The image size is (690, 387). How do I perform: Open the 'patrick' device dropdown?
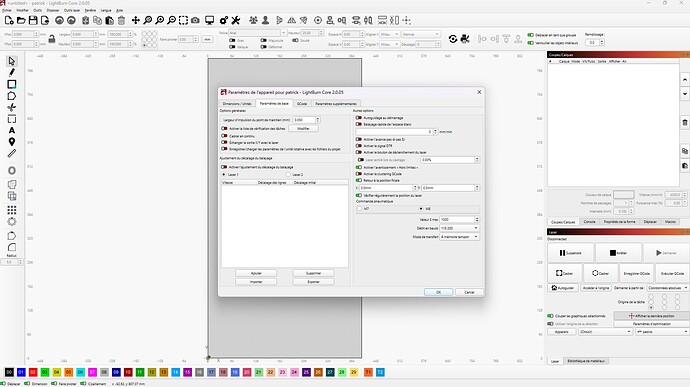click(661, 332)
